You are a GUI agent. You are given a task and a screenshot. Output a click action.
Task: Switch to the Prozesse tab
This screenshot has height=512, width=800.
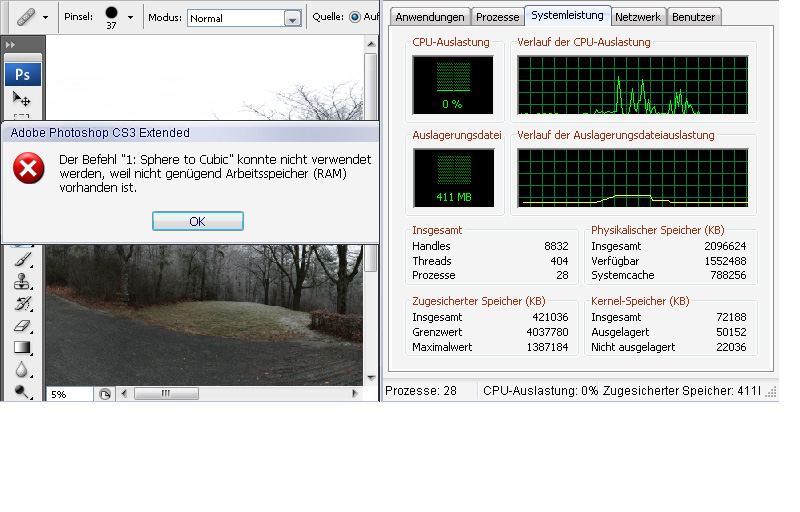coord(497,17)
